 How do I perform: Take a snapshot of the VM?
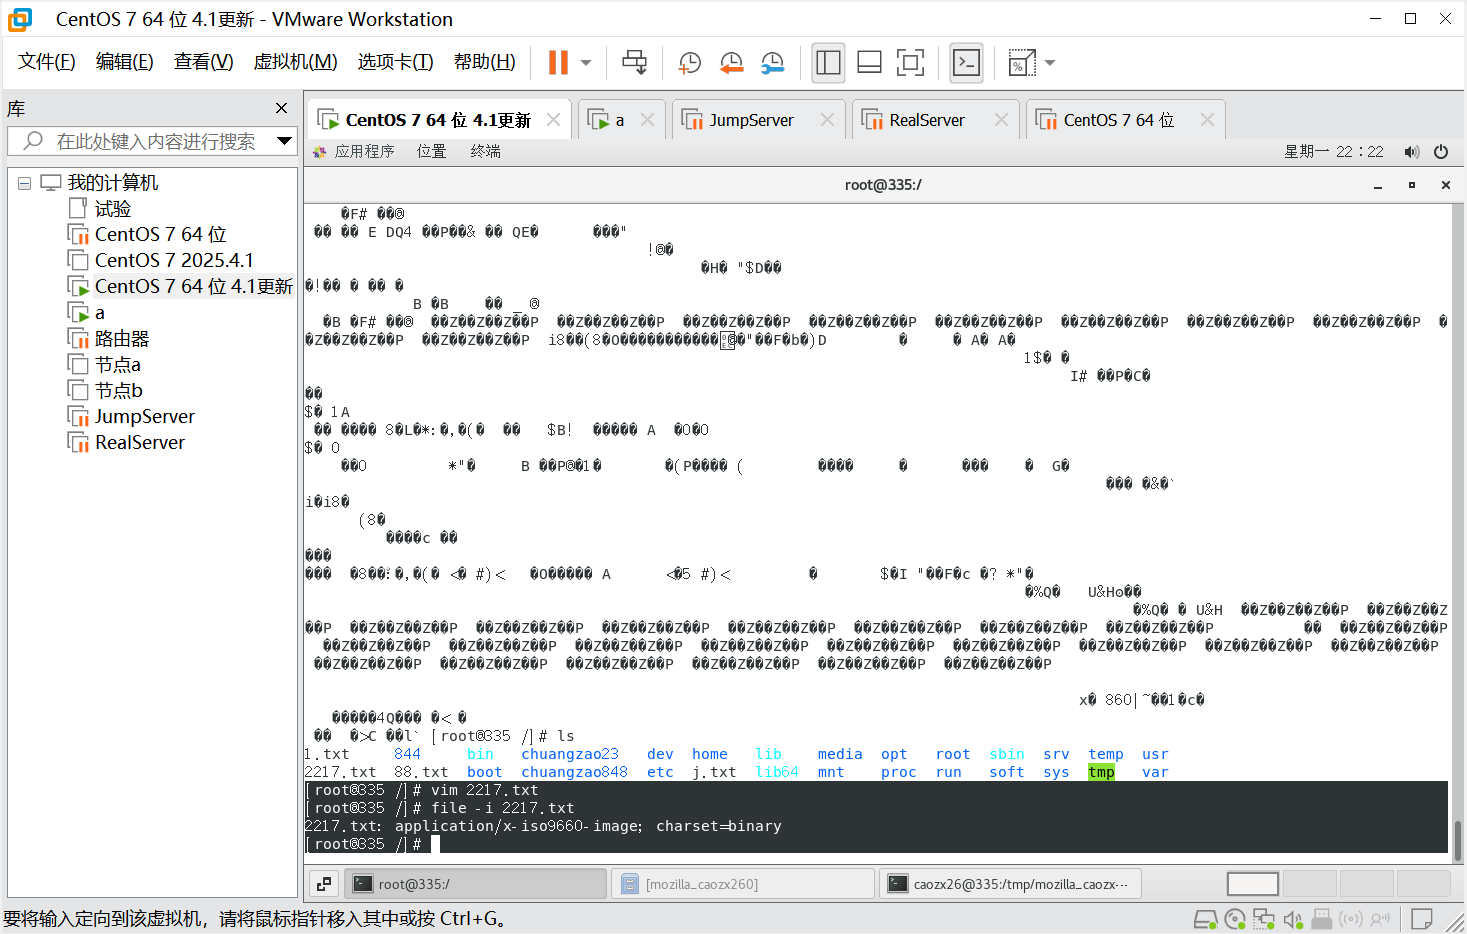689,62
